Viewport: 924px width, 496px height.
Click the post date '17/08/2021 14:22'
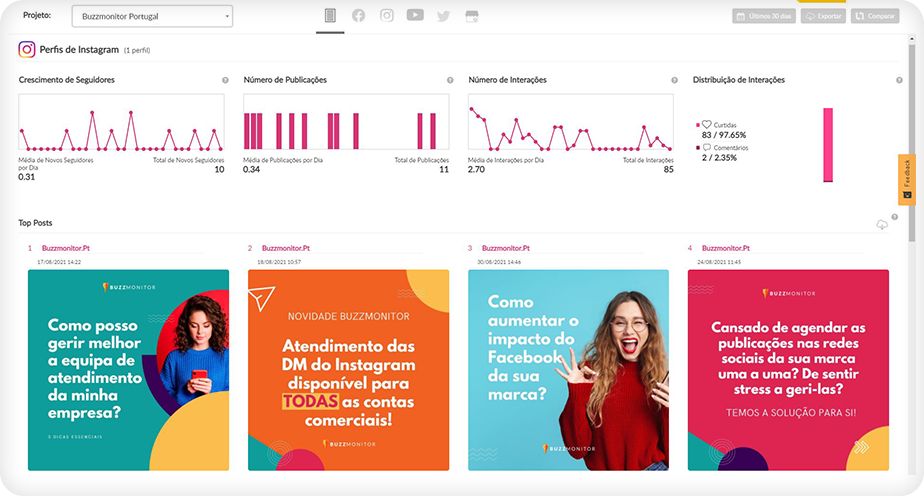(x=59, y=262)
